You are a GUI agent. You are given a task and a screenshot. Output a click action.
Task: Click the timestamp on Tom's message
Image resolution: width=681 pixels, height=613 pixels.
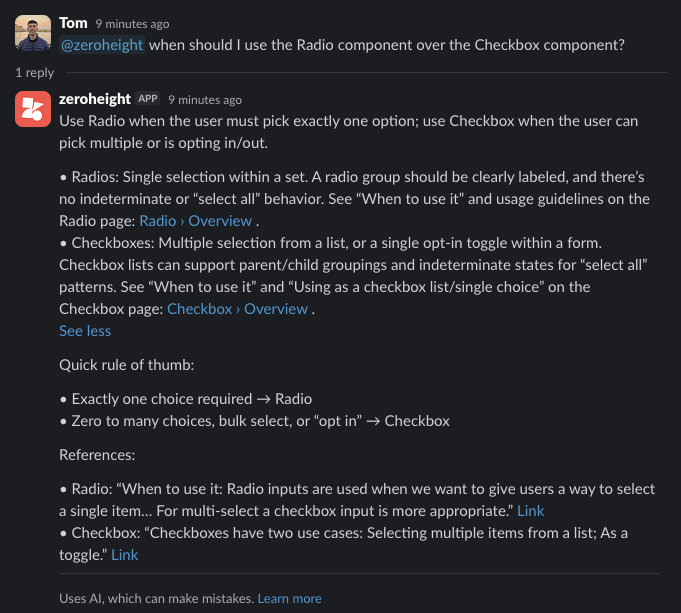[132, 23]
